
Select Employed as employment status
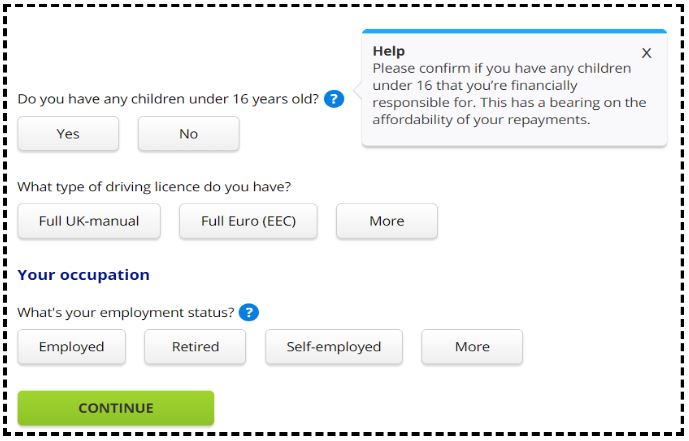pyautogui.click(x=72, y=347)
